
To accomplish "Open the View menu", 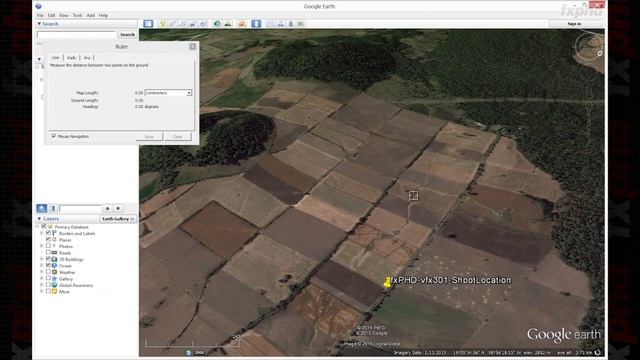I will pyautogui.click(x=64, y=15).
